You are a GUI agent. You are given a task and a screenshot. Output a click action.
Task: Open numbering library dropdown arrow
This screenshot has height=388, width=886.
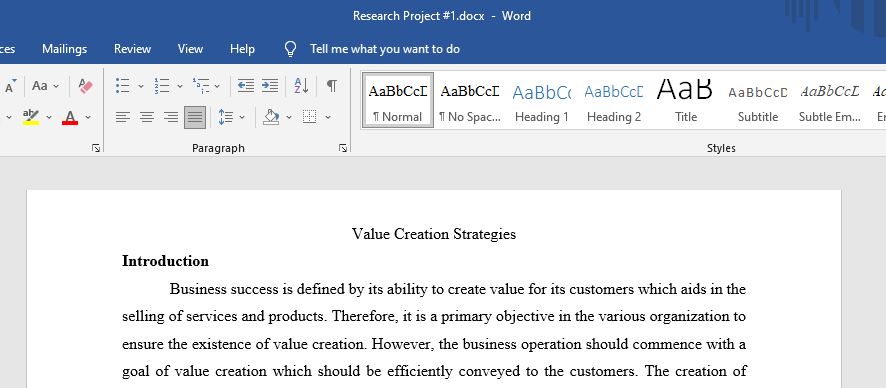[x=180, y=86]
